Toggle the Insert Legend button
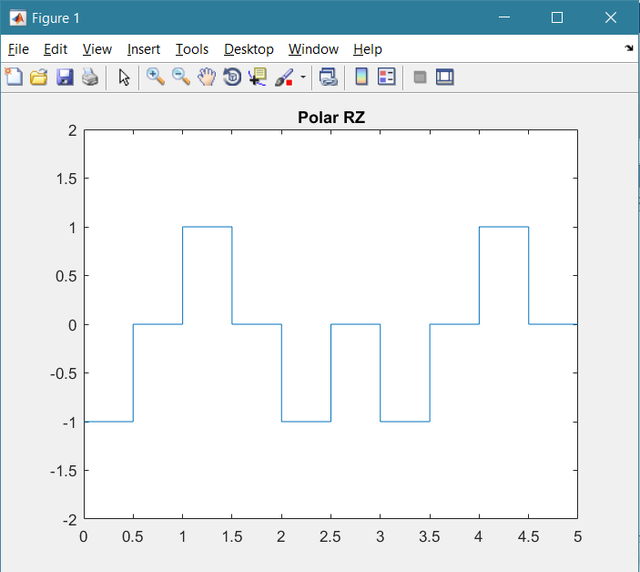 pyautogui.click(x=387, y=77)
